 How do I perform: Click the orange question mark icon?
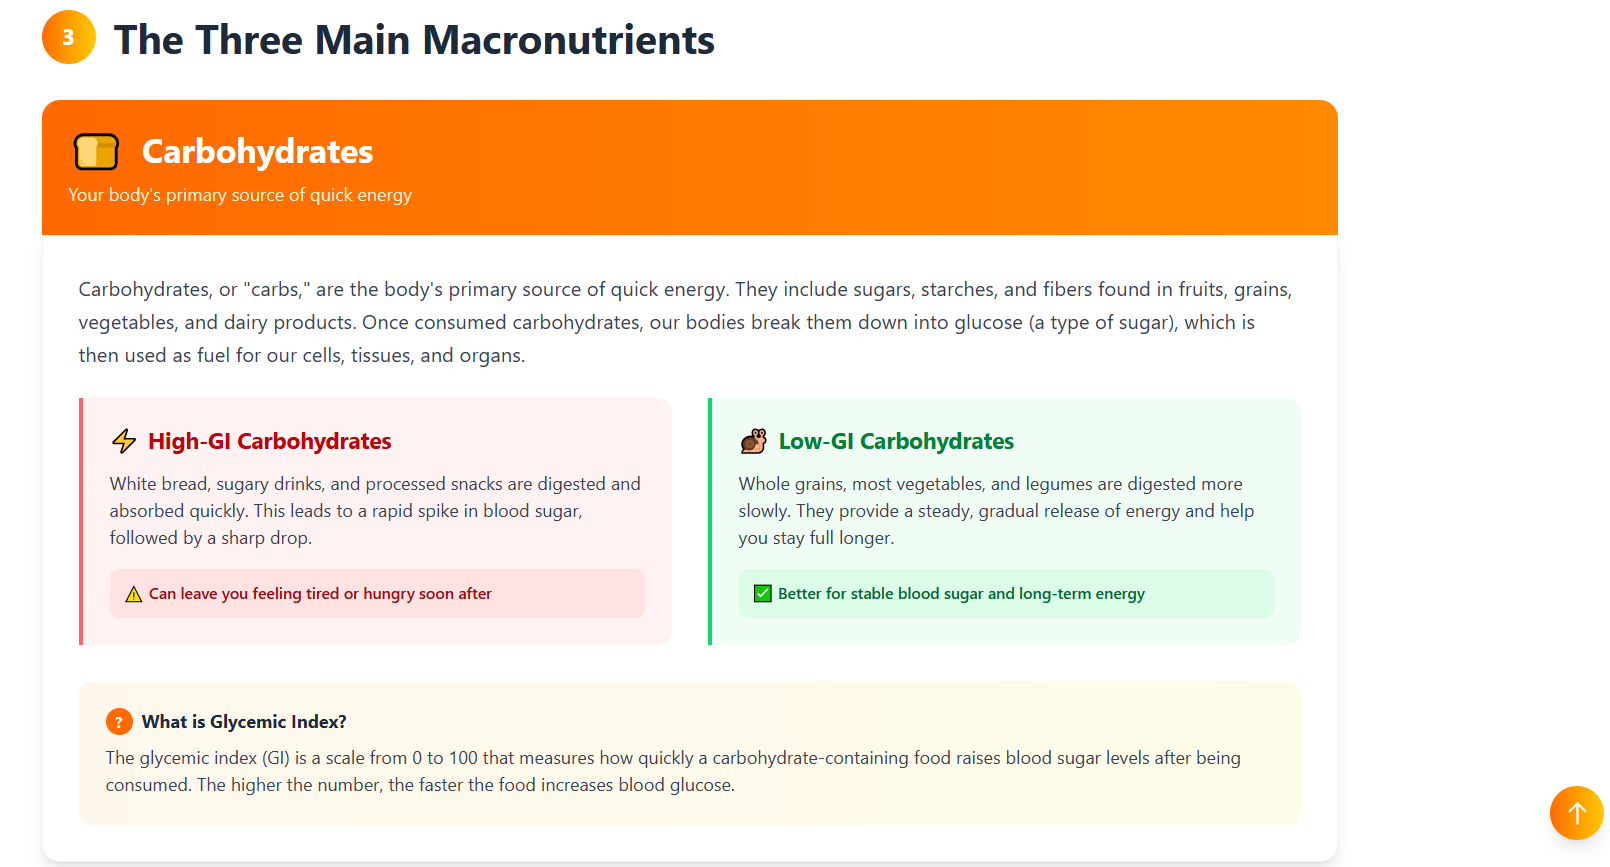click(119, 722)
